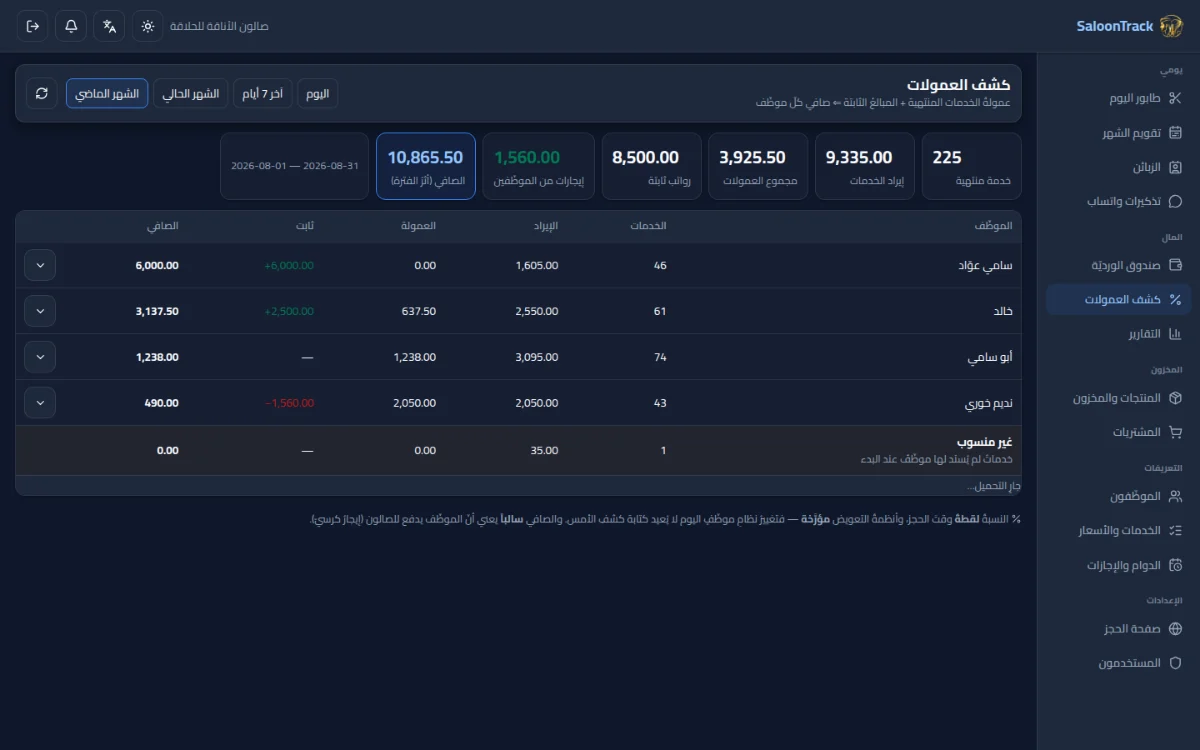Image resolution: width=1200 pixels, height=750 pixels.
Task: Expand the خالد row details
Action: click(40, 311)
